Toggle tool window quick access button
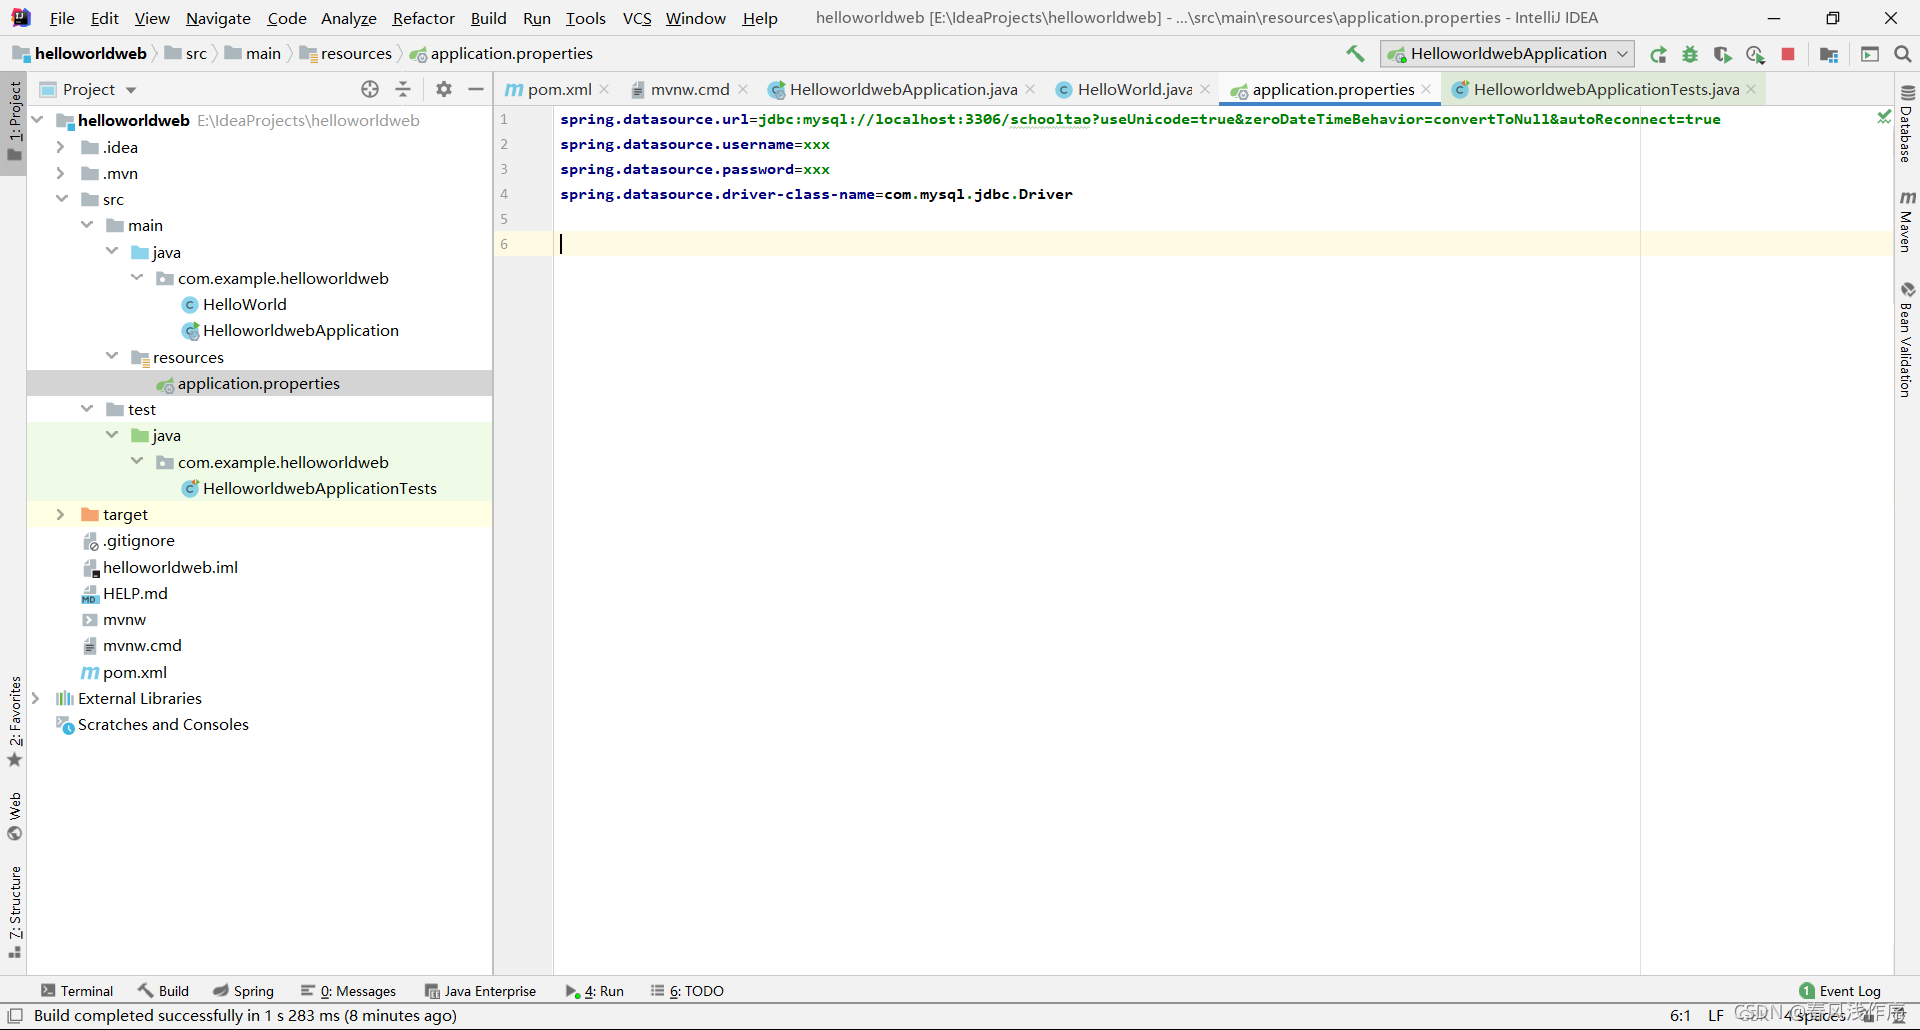 (15, 1016)
